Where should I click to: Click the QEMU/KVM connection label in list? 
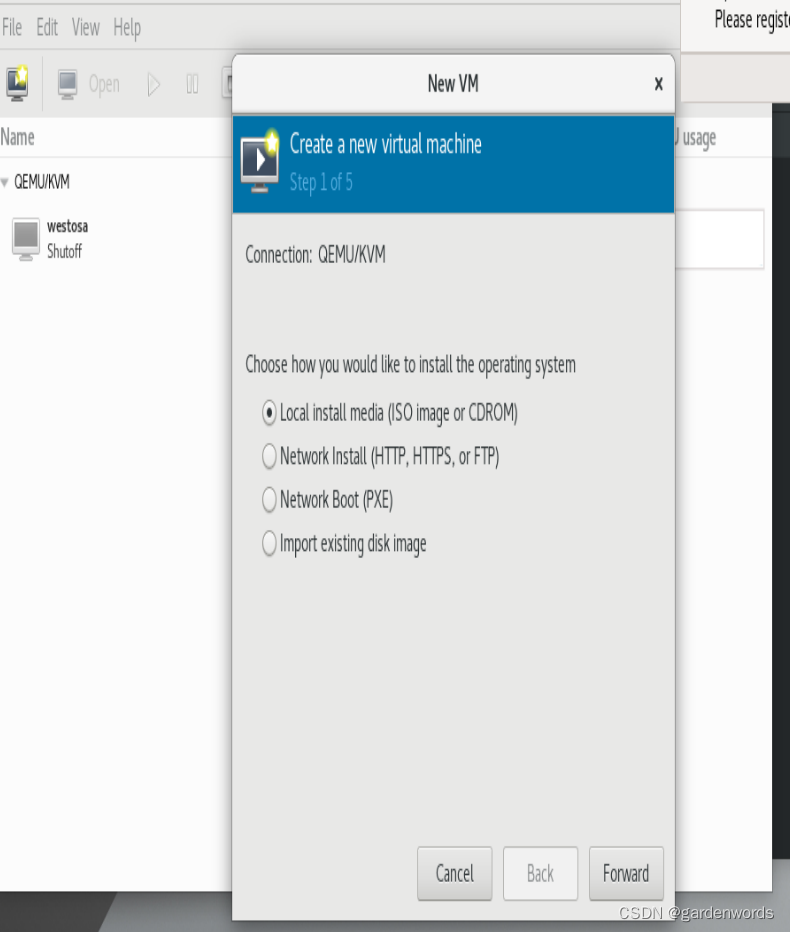coord(42,182)
